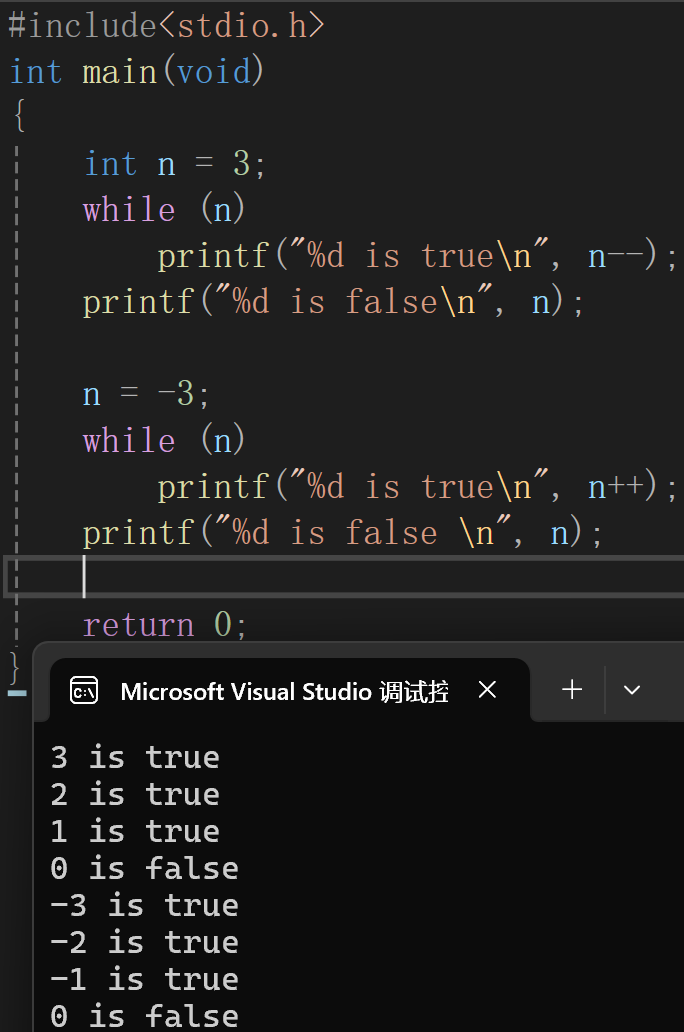Click the 'n = -3;' assignment line
684x1032 pixels.
point(146,394)
